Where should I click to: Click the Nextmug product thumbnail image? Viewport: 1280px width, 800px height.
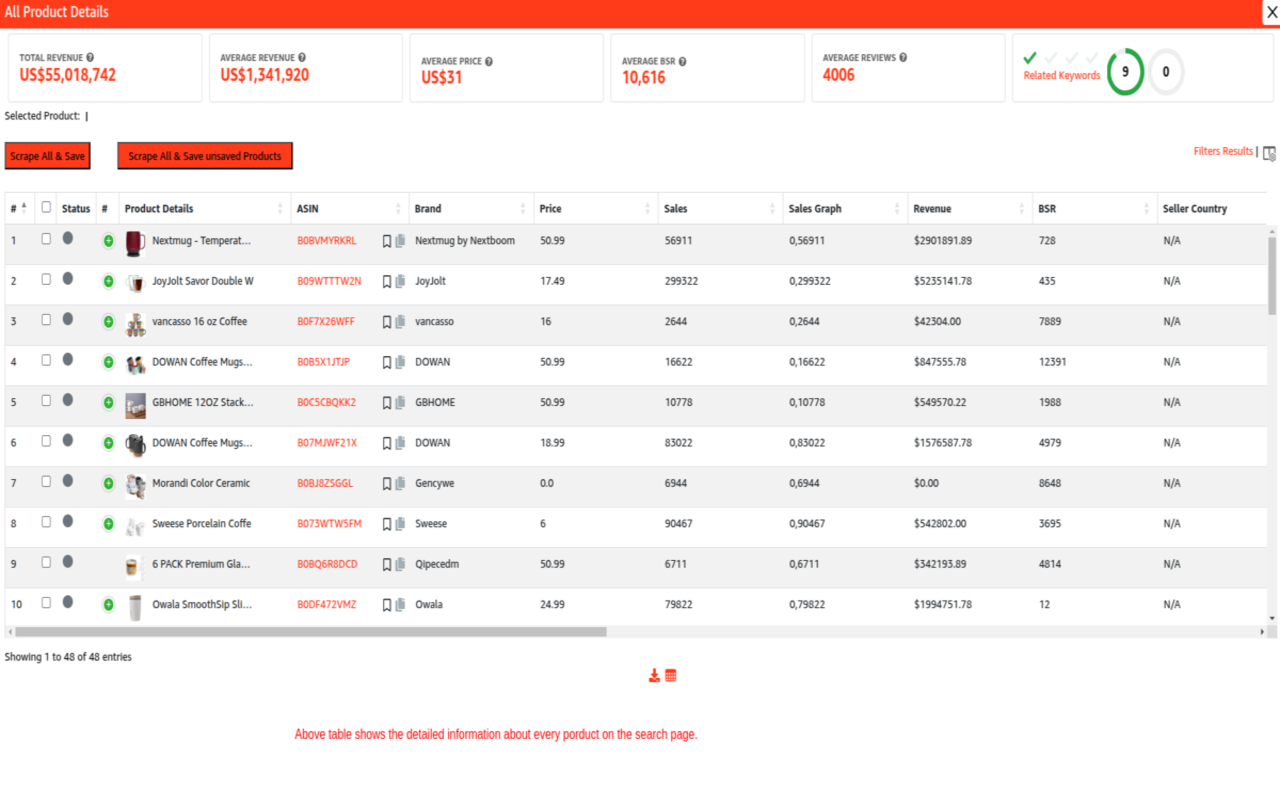pyautogui.click(x=135, y=243)
